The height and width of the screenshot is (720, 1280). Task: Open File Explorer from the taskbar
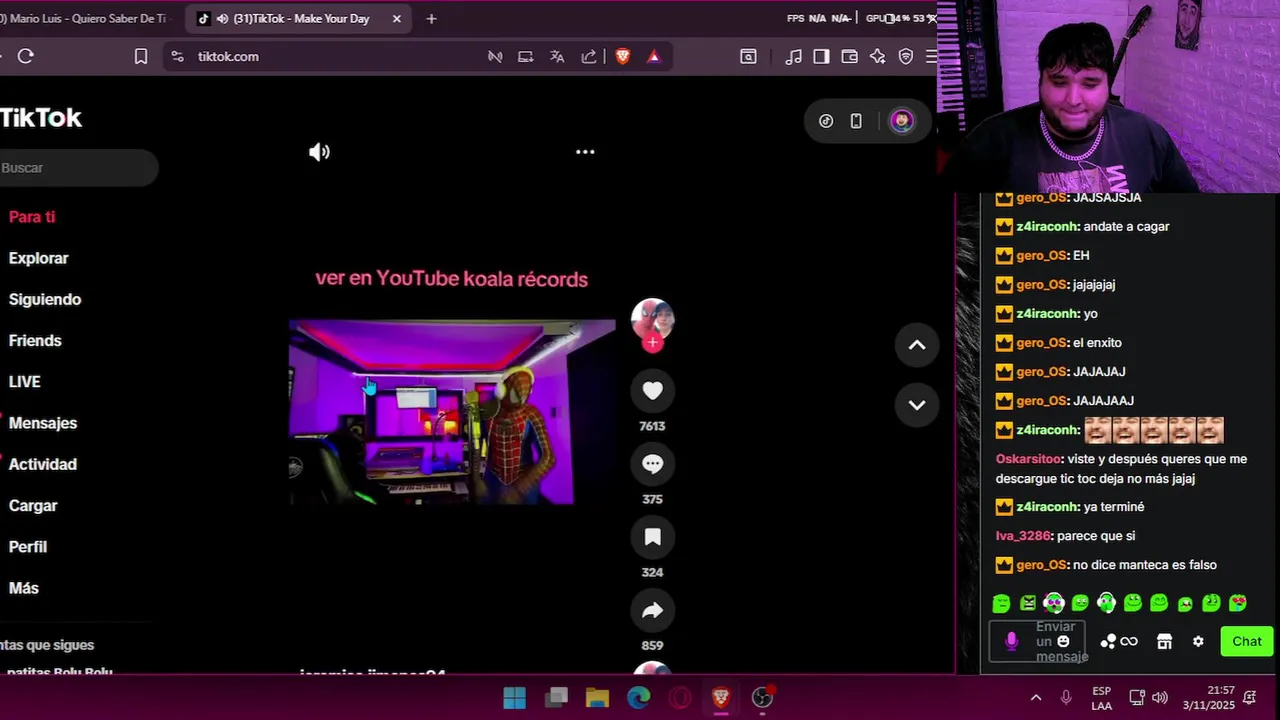coord(597,698)
